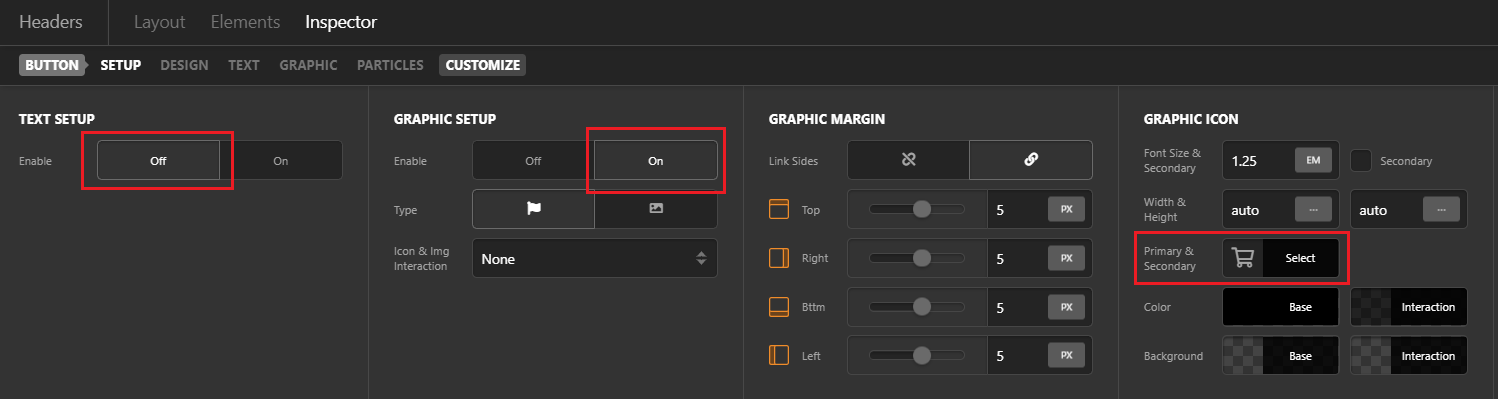The image size is (1498, 399).
Task: Click the shopping cart primary icon
Action: tap(1243, 258)
